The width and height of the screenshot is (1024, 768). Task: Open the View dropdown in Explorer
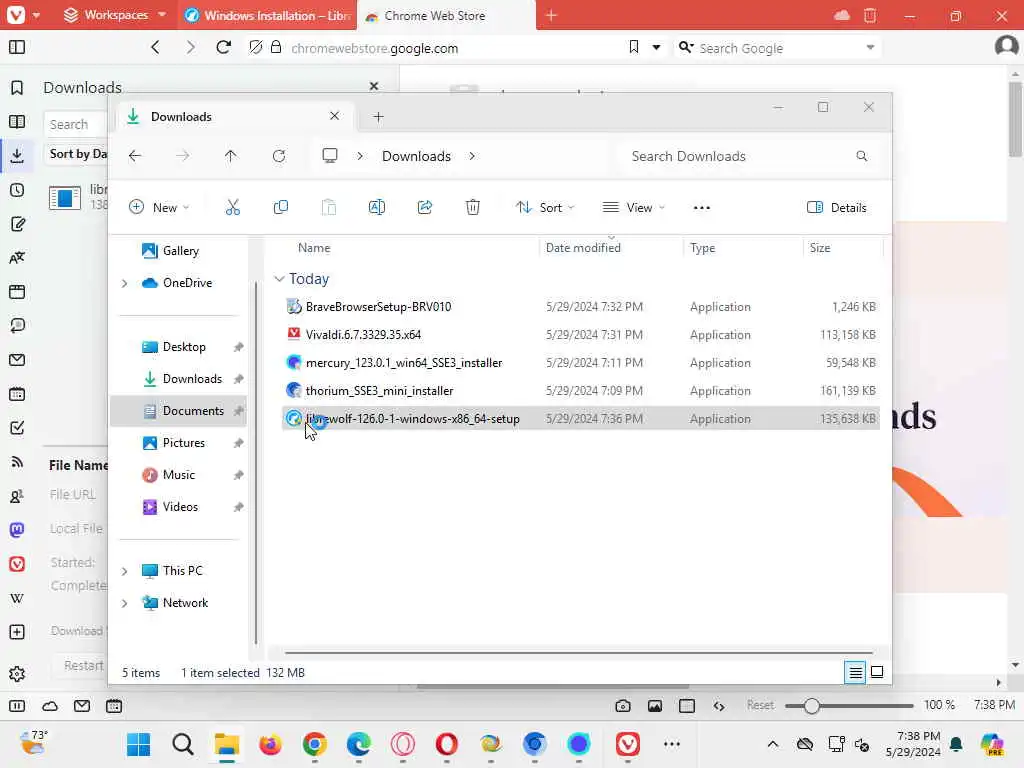coord(633,208)
